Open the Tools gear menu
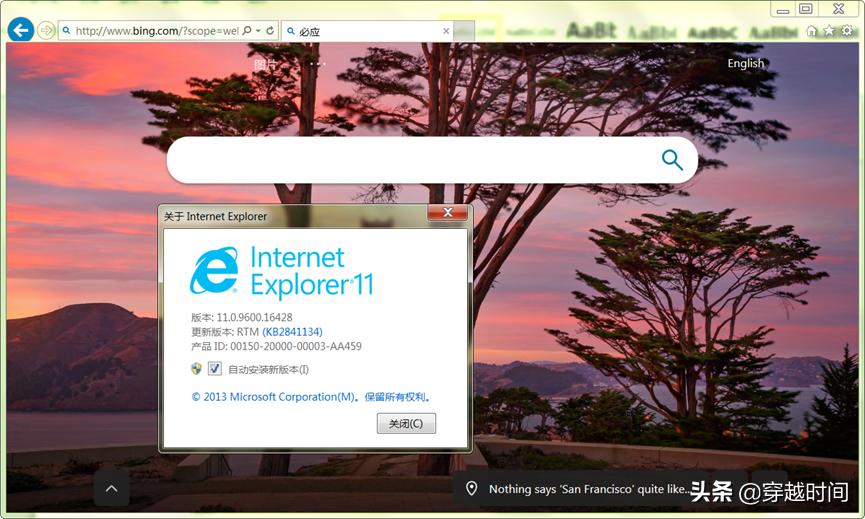The width and height of the screenshot is (865, 519). point(847,31)
